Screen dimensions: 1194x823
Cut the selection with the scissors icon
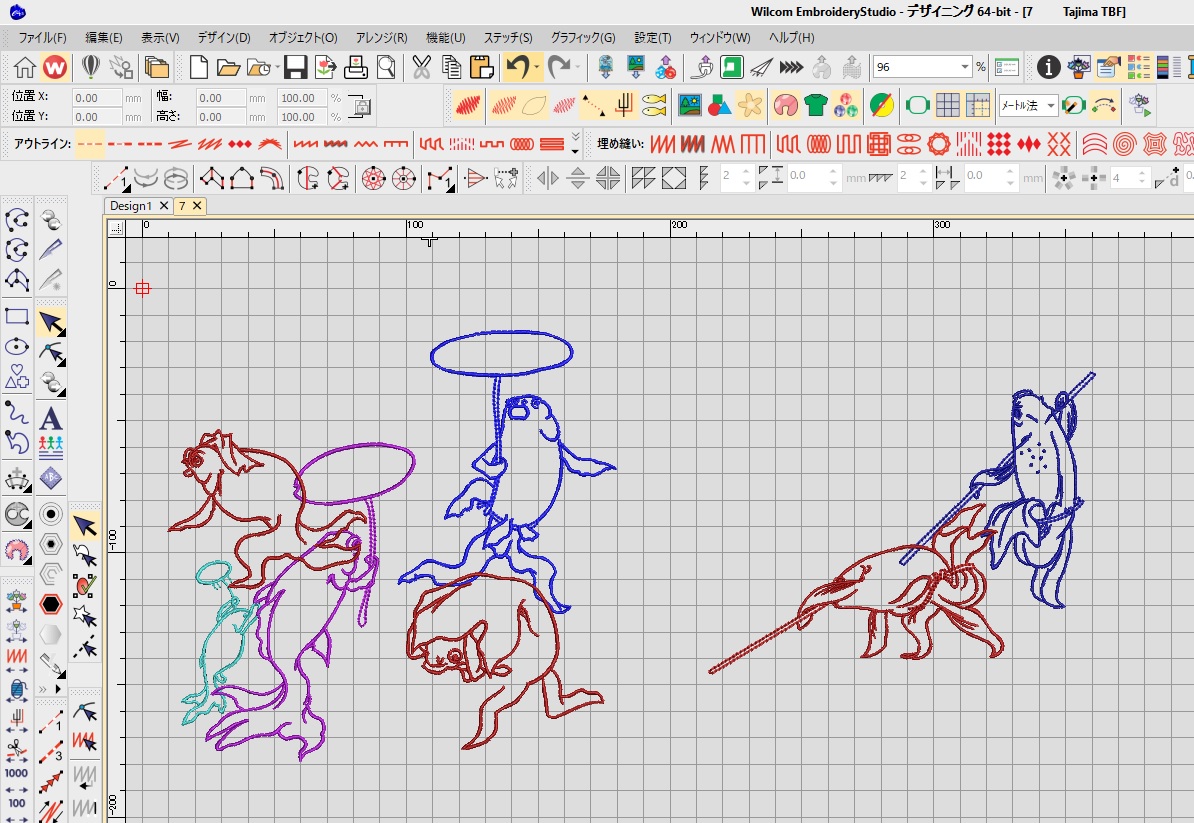pyautogui.click(x=421, y=68)
